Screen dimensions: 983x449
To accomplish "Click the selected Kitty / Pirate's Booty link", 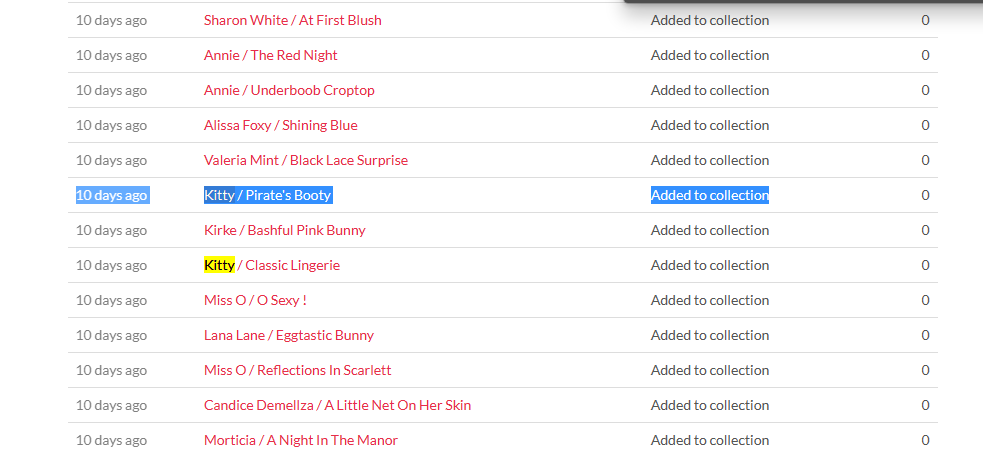I will [x=267, y=195].
